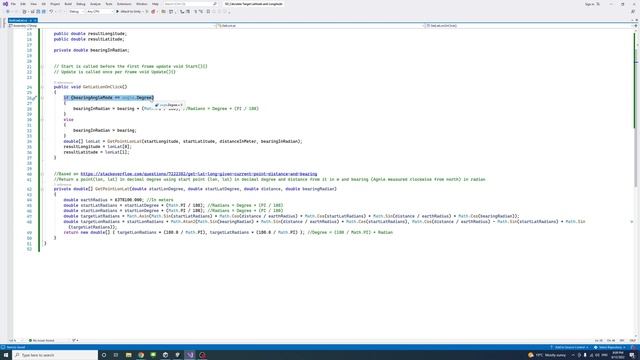Screen dimensions: 640x360
Task: Open the Unity Editor from the taskbar
Action: [178, 355]
